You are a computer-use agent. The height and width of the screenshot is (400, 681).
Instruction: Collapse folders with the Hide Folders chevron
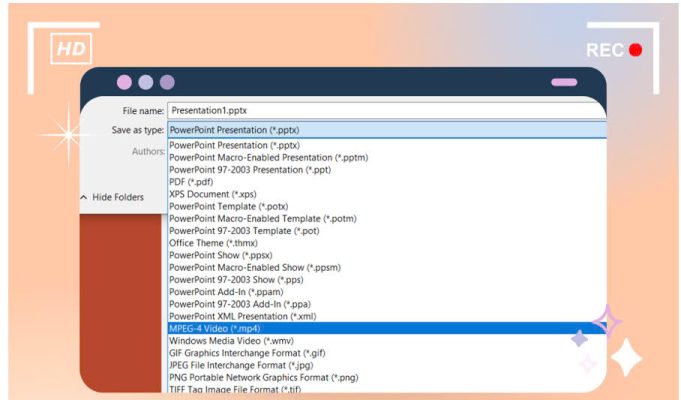pos(84,197)
